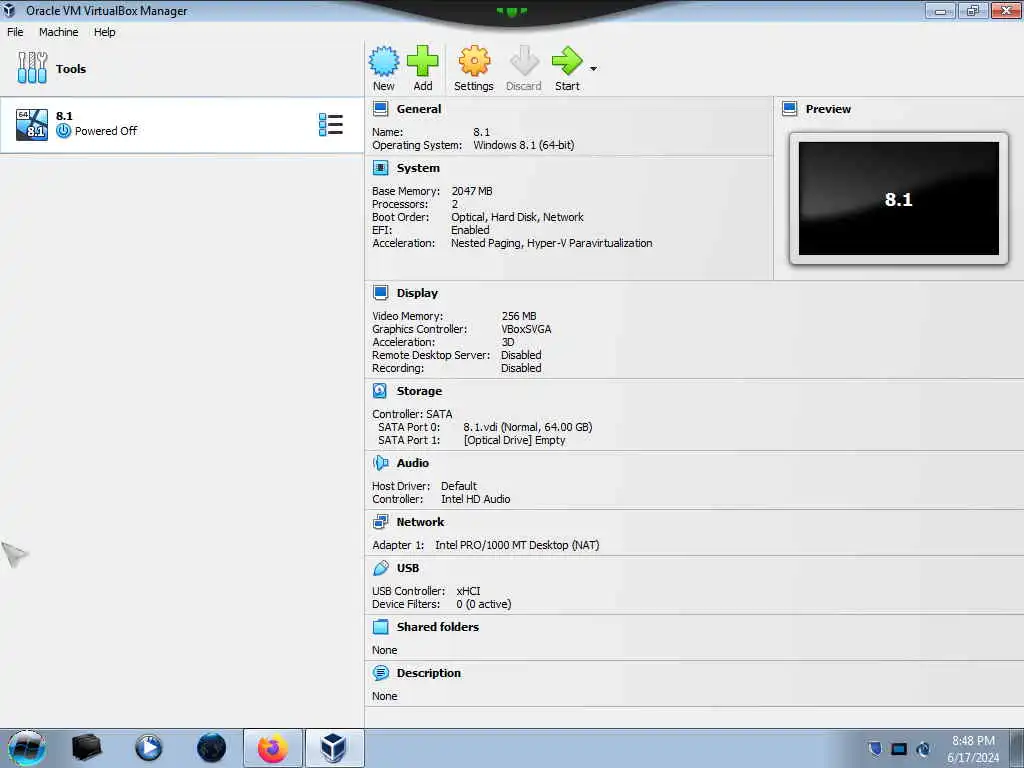The image size is (1024, 768).
Task: Open the orange gear Settings icon
Action: 474,61
